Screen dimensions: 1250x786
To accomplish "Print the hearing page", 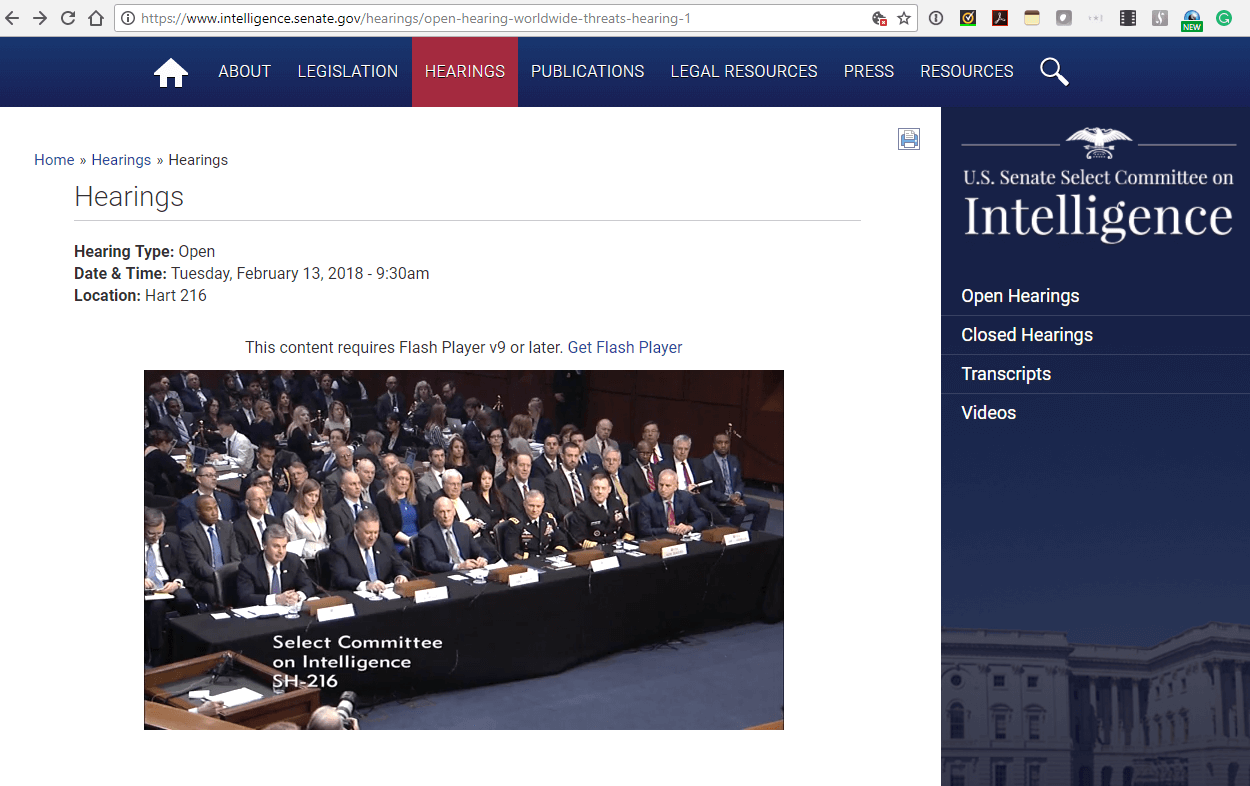I will (909, 139).
